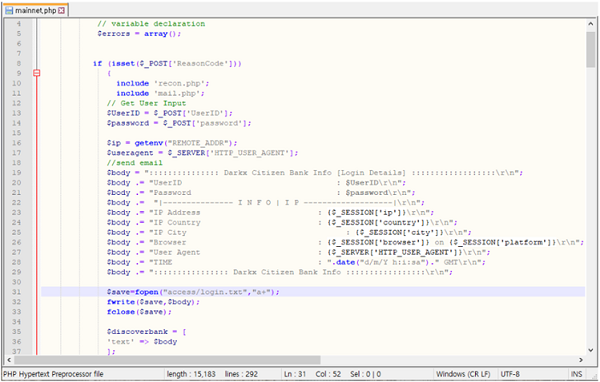Click the vertical scrollbar thumb

(590, 49)
